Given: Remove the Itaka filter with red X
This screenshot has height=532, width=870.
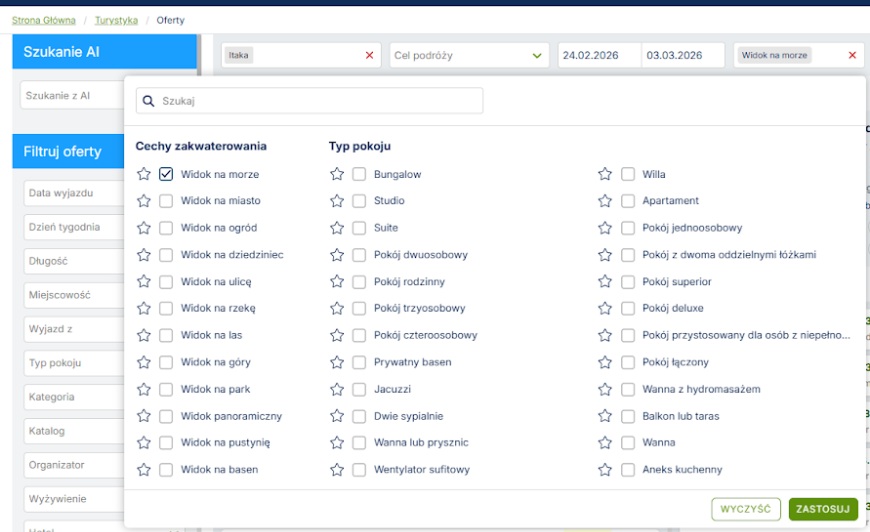Looking at the screenshot, I should 369,56.
